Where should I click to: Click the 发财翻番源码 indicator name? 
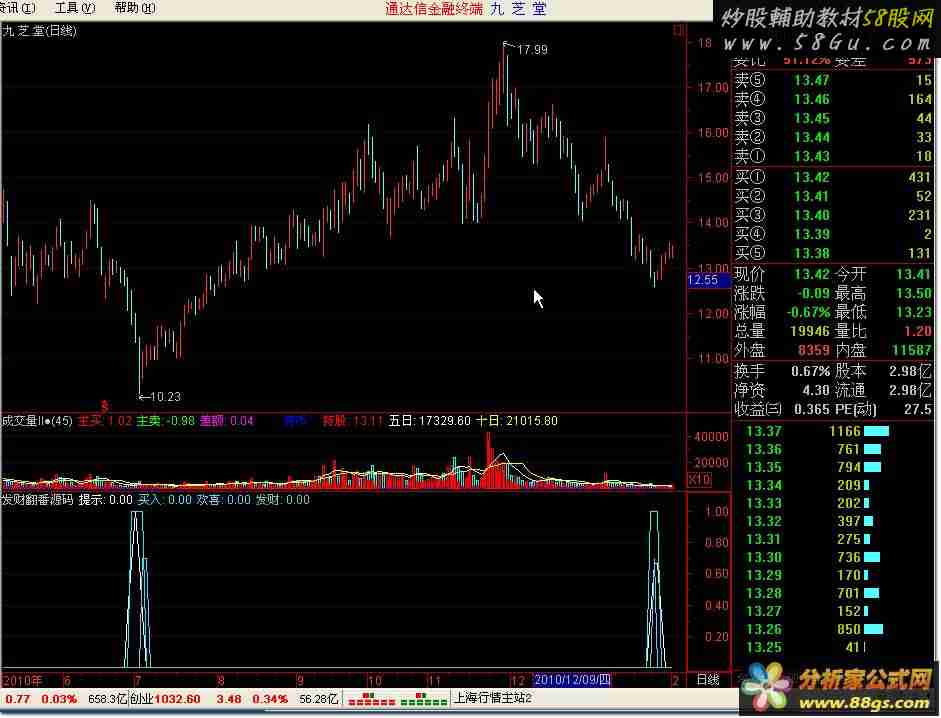tap(38, 499)
